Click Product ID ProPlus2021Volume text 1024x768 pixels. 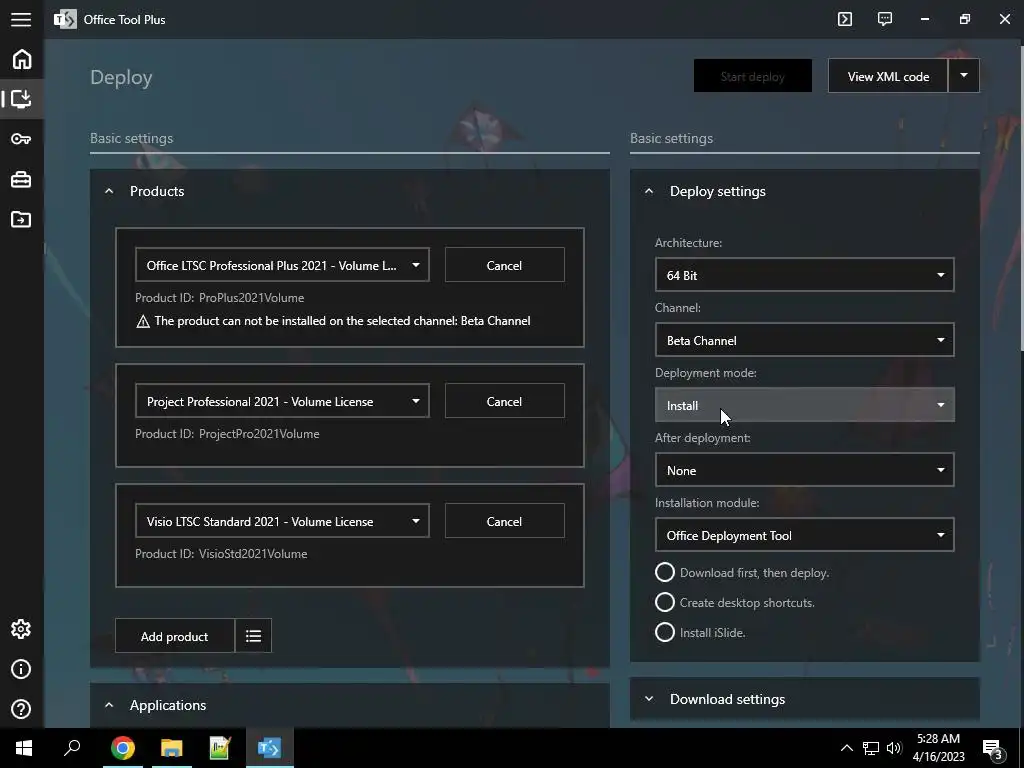click(x=219, y=298)
